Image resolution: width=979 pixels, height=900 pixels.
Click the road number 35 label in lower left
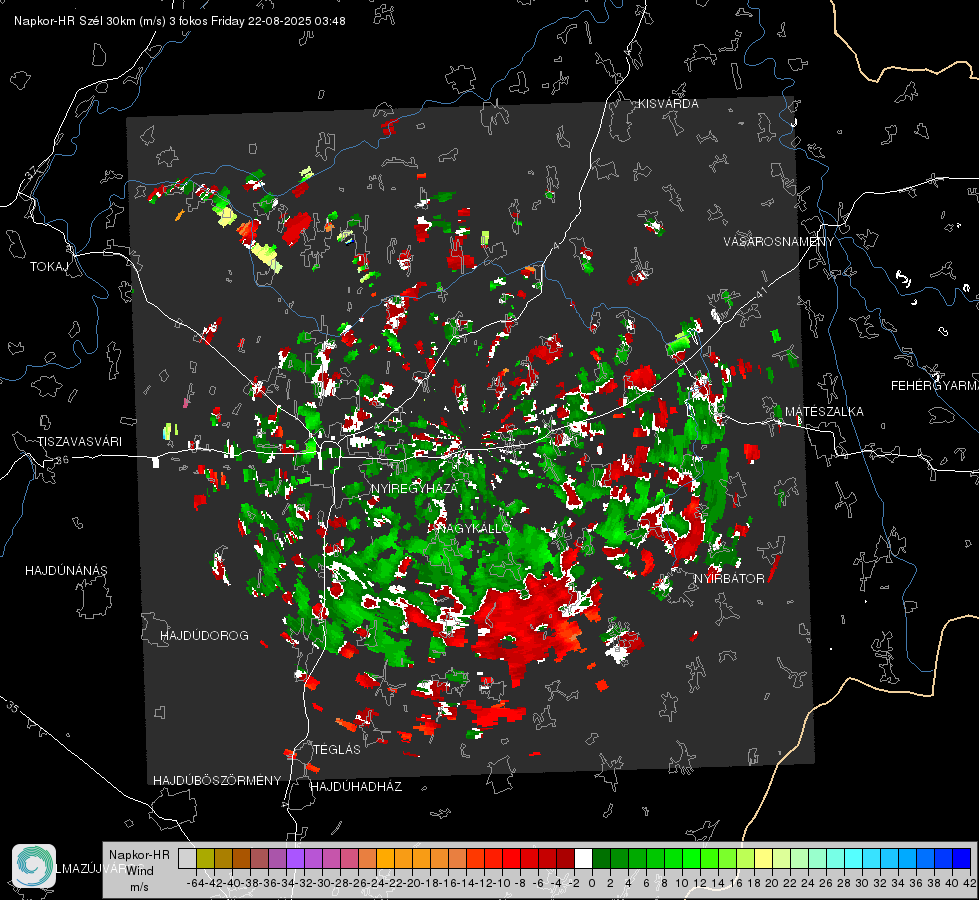(x=13, y=707)
